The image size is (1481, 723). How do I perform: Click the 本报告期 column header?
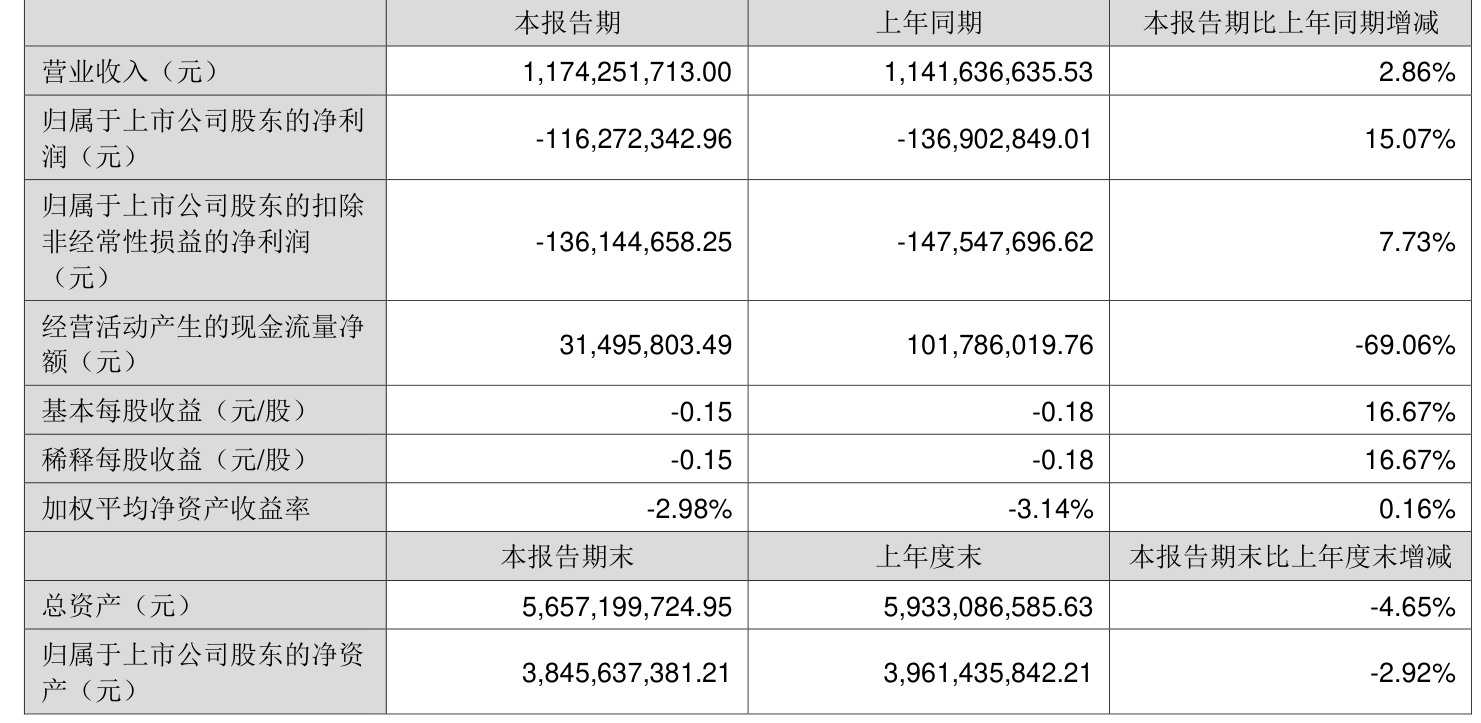(x=566, y=23)
